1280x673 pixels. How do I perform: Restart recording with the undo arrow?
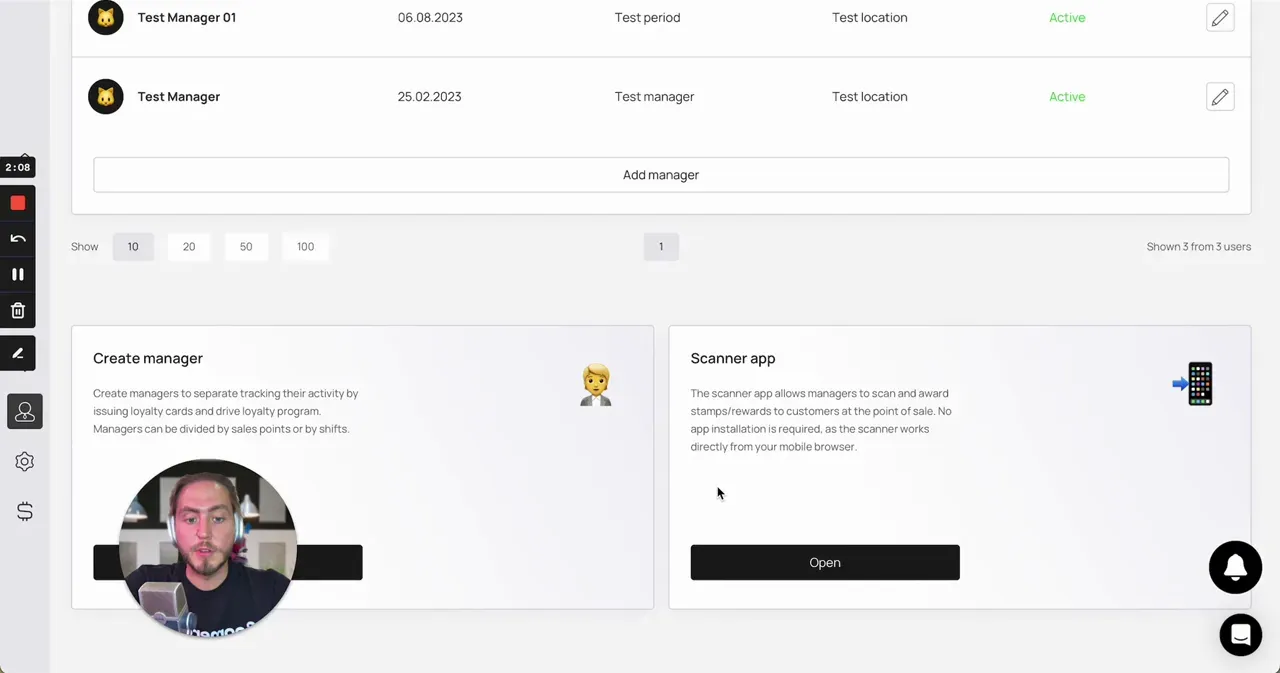pyautogui.click(x=18, y=239)
